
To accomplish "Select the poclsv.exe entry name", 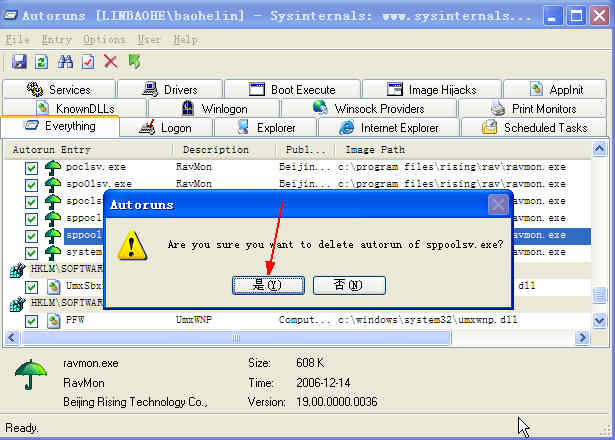I will [96, 167].
